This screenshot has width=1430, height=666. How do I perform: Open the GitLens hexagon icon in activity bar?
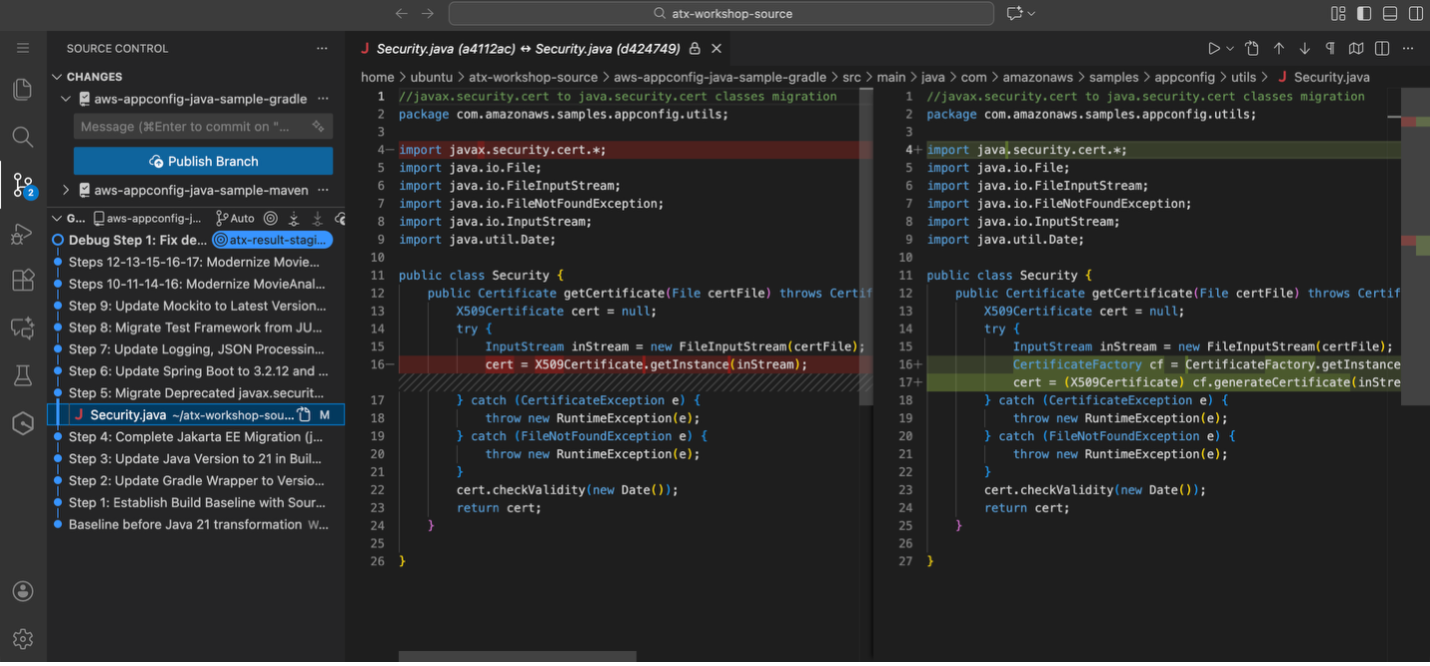(22, 423)
